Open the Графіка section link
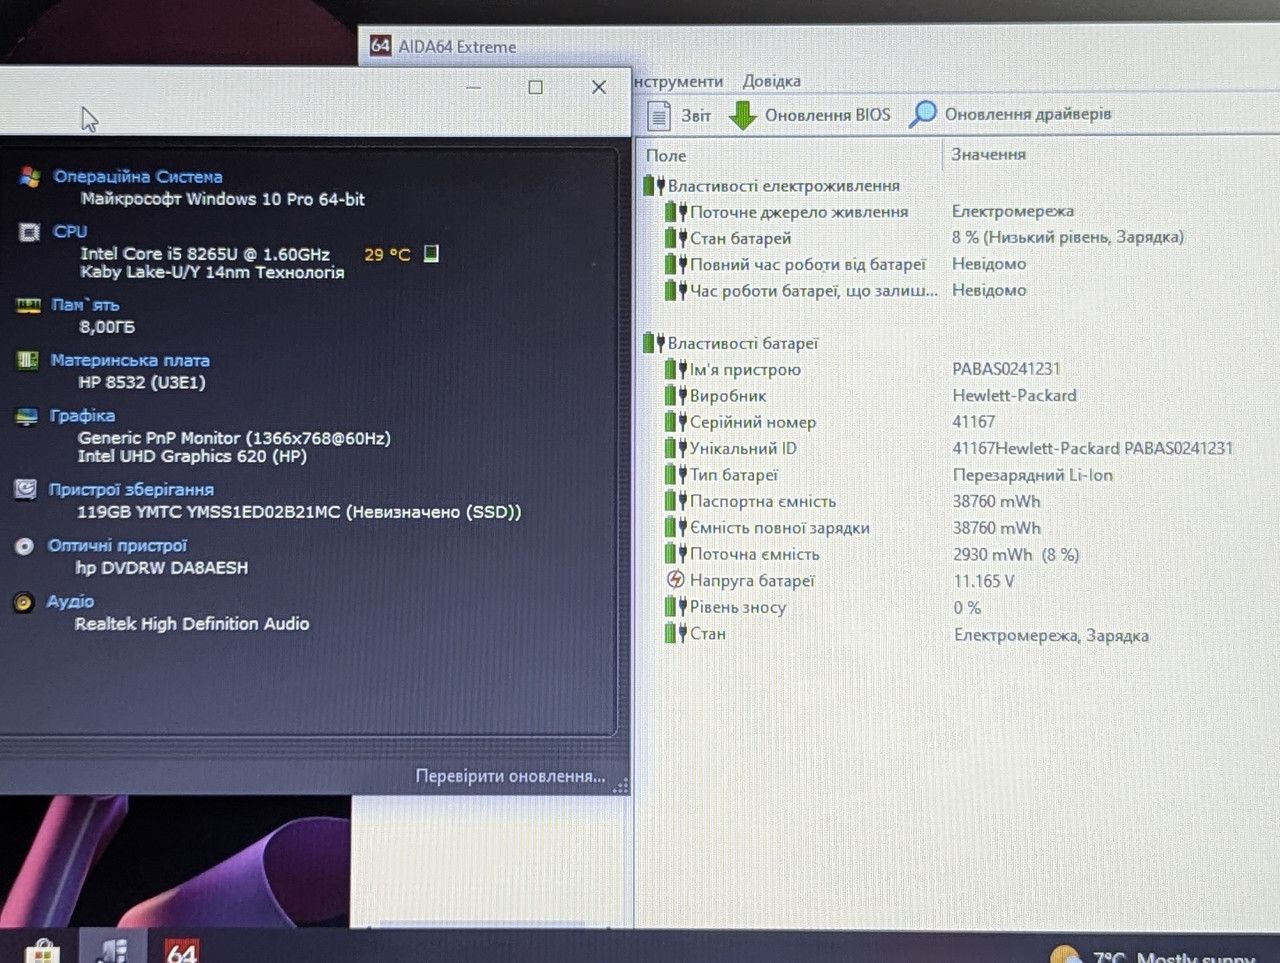 82,415
